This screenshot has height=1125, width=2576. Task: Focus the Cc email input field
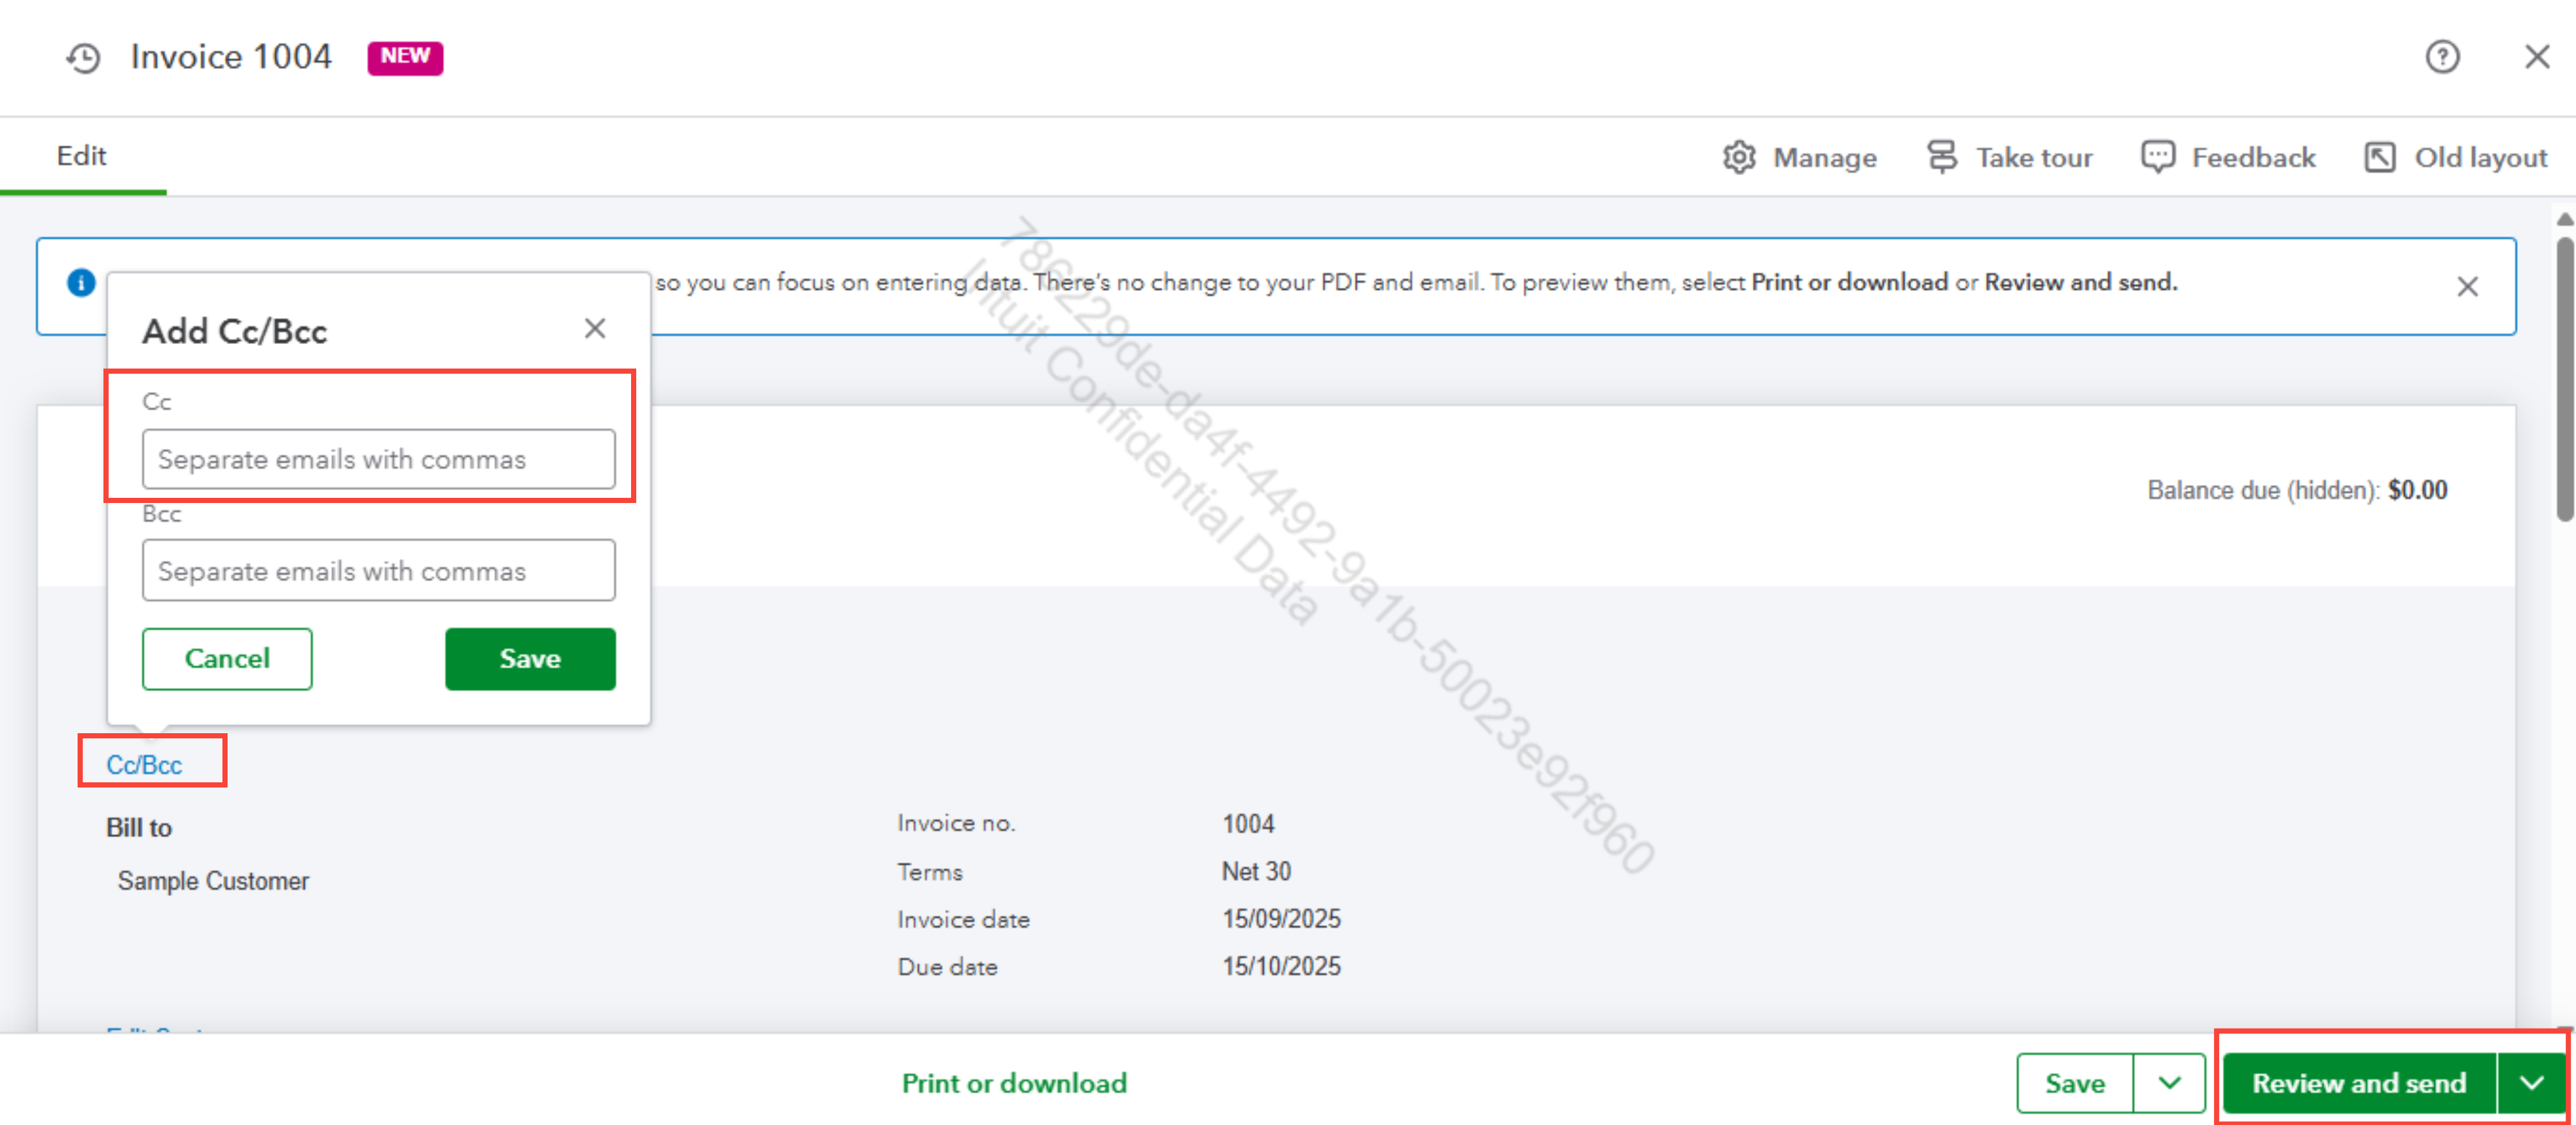[x=379, y=459]
